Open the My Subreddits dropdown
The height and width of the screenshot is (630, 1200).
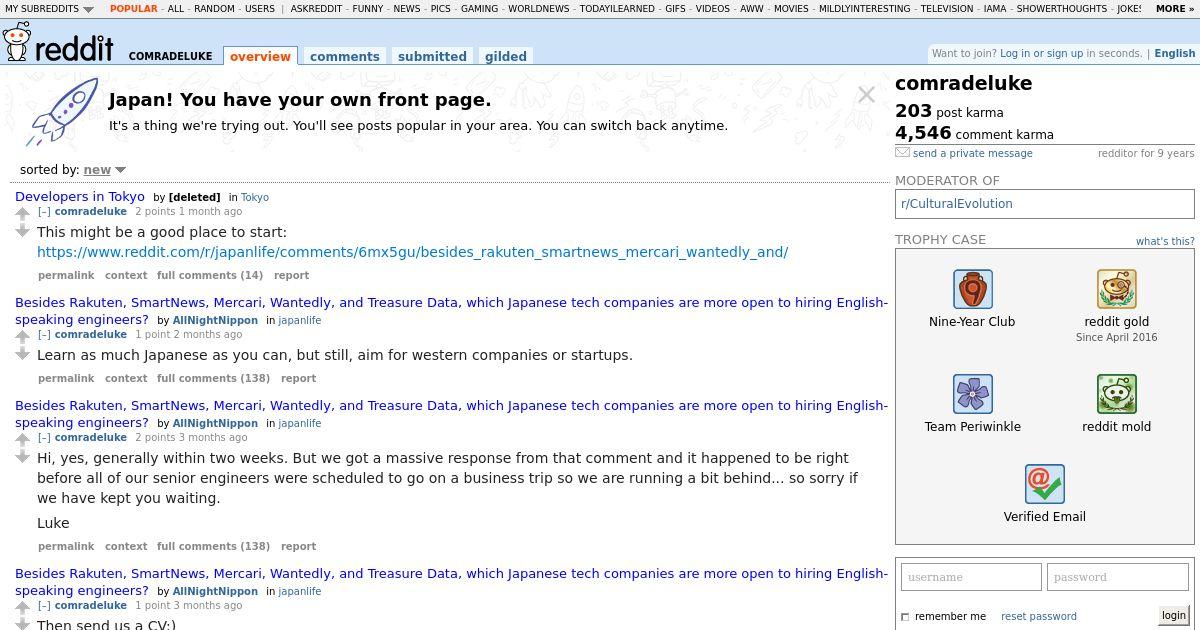tap(49, 8)
